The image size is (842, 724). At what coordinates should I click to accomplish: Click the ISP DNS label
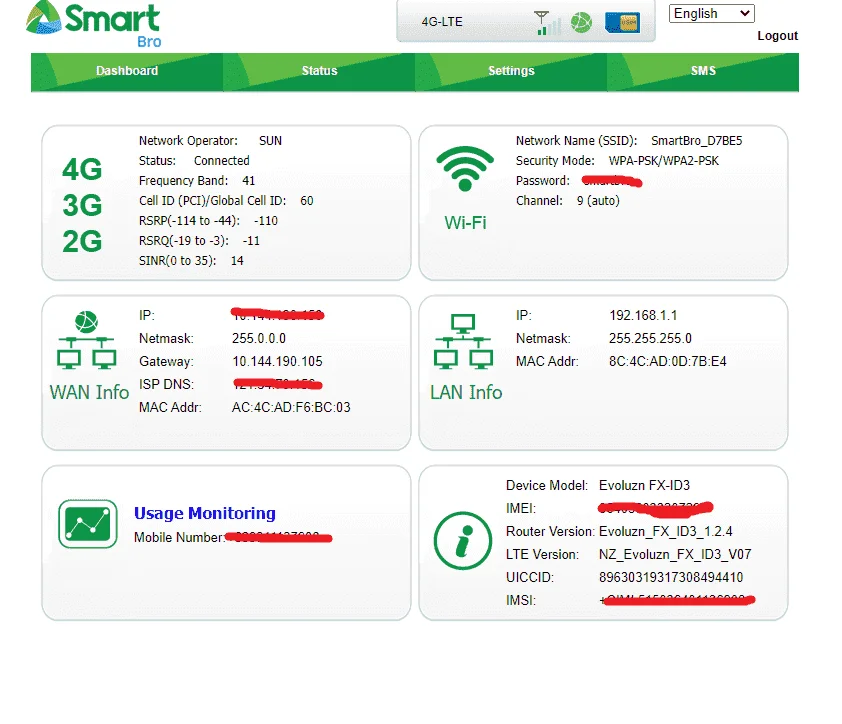click(x=166, y=385)
